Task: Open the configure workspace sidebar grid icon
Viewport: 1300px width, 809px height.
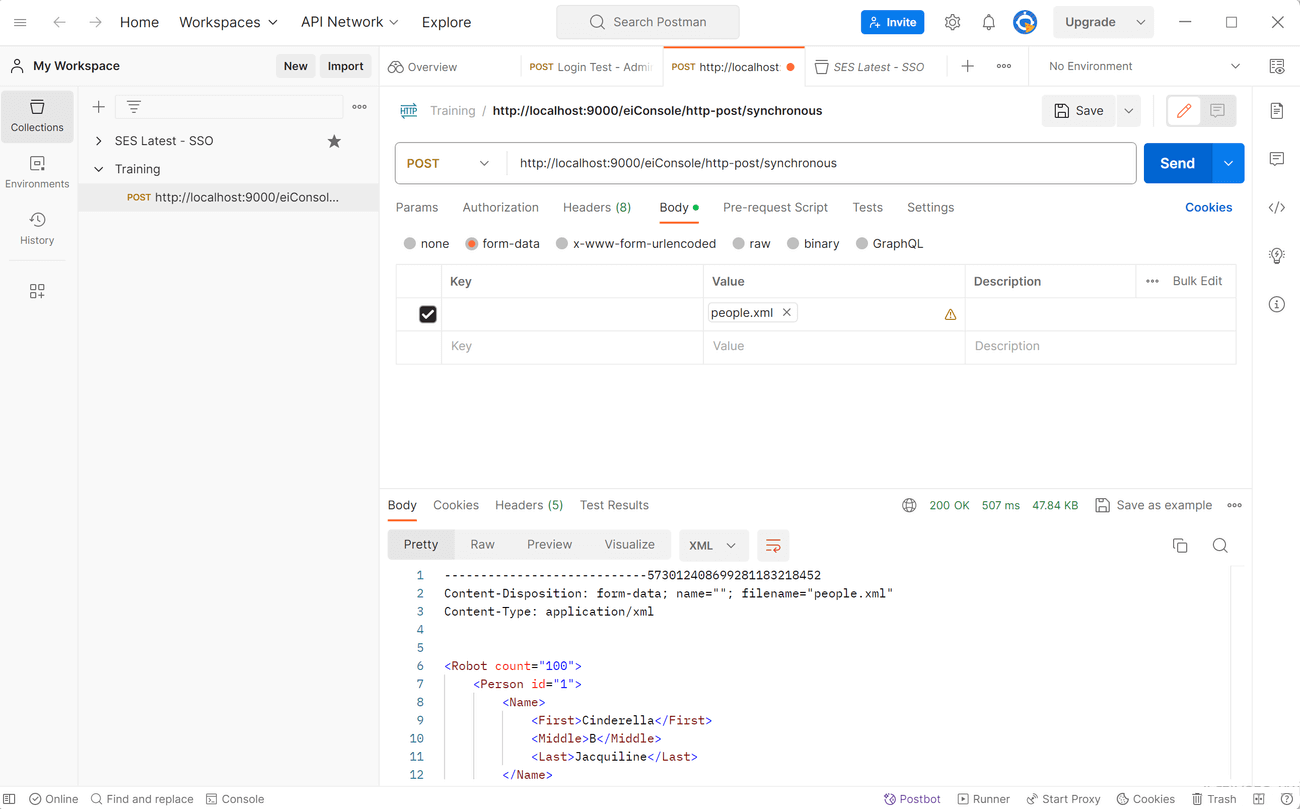Action: (x=37, y=291)
